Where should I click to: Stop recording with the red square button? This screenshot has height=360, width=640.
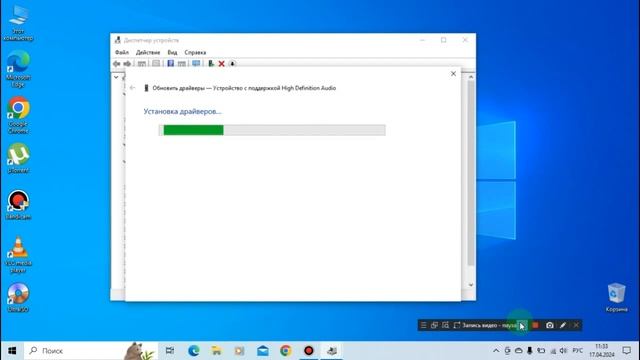click(x=536, y=325)
